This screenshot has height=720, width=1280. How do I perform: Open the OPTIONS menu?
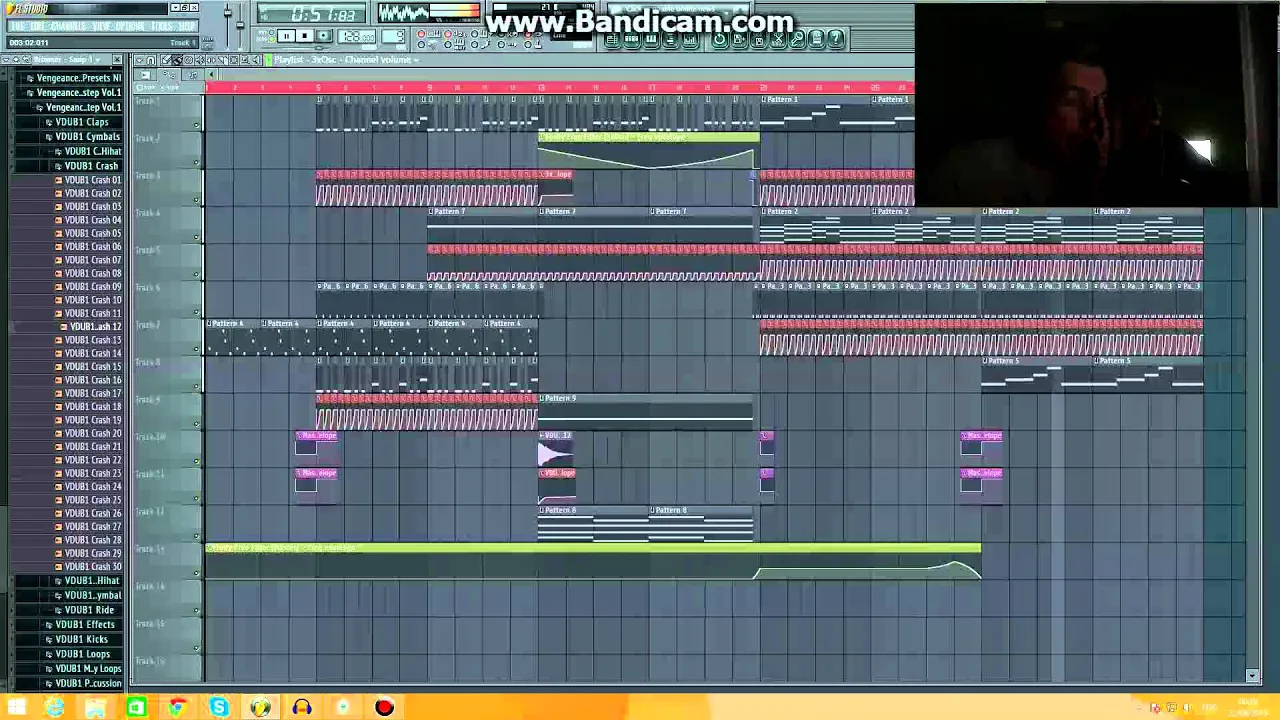point(130,26)
